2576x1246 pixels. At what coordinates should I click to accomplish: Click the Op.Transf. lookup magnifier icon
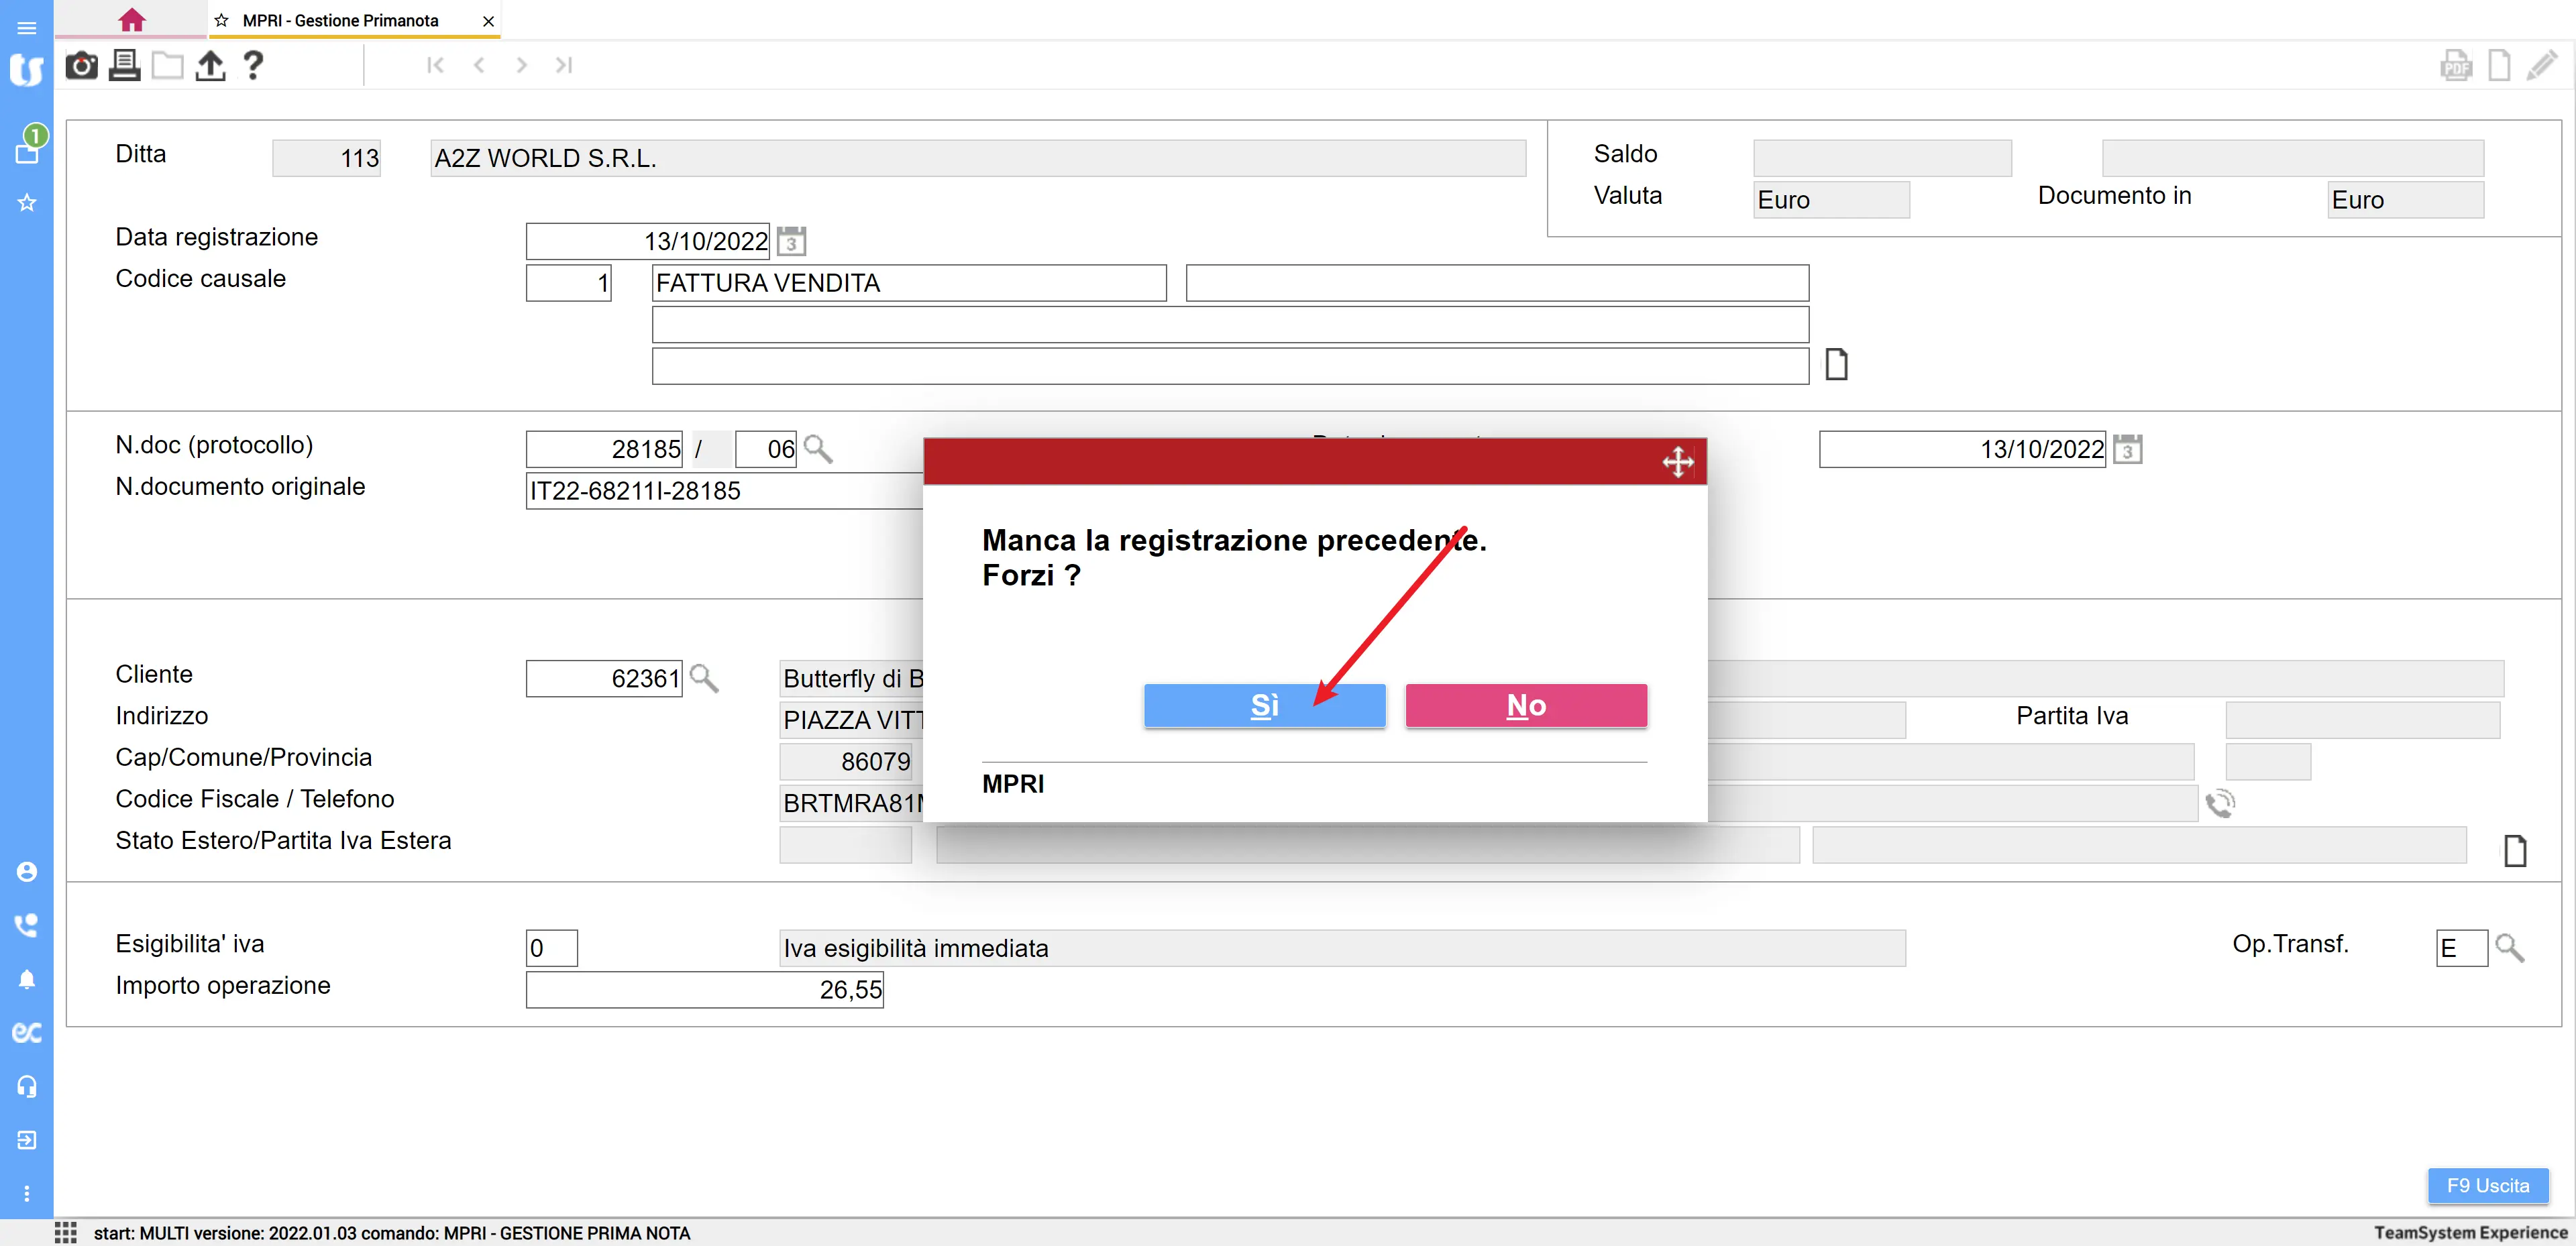click(x=2509, y=947)
